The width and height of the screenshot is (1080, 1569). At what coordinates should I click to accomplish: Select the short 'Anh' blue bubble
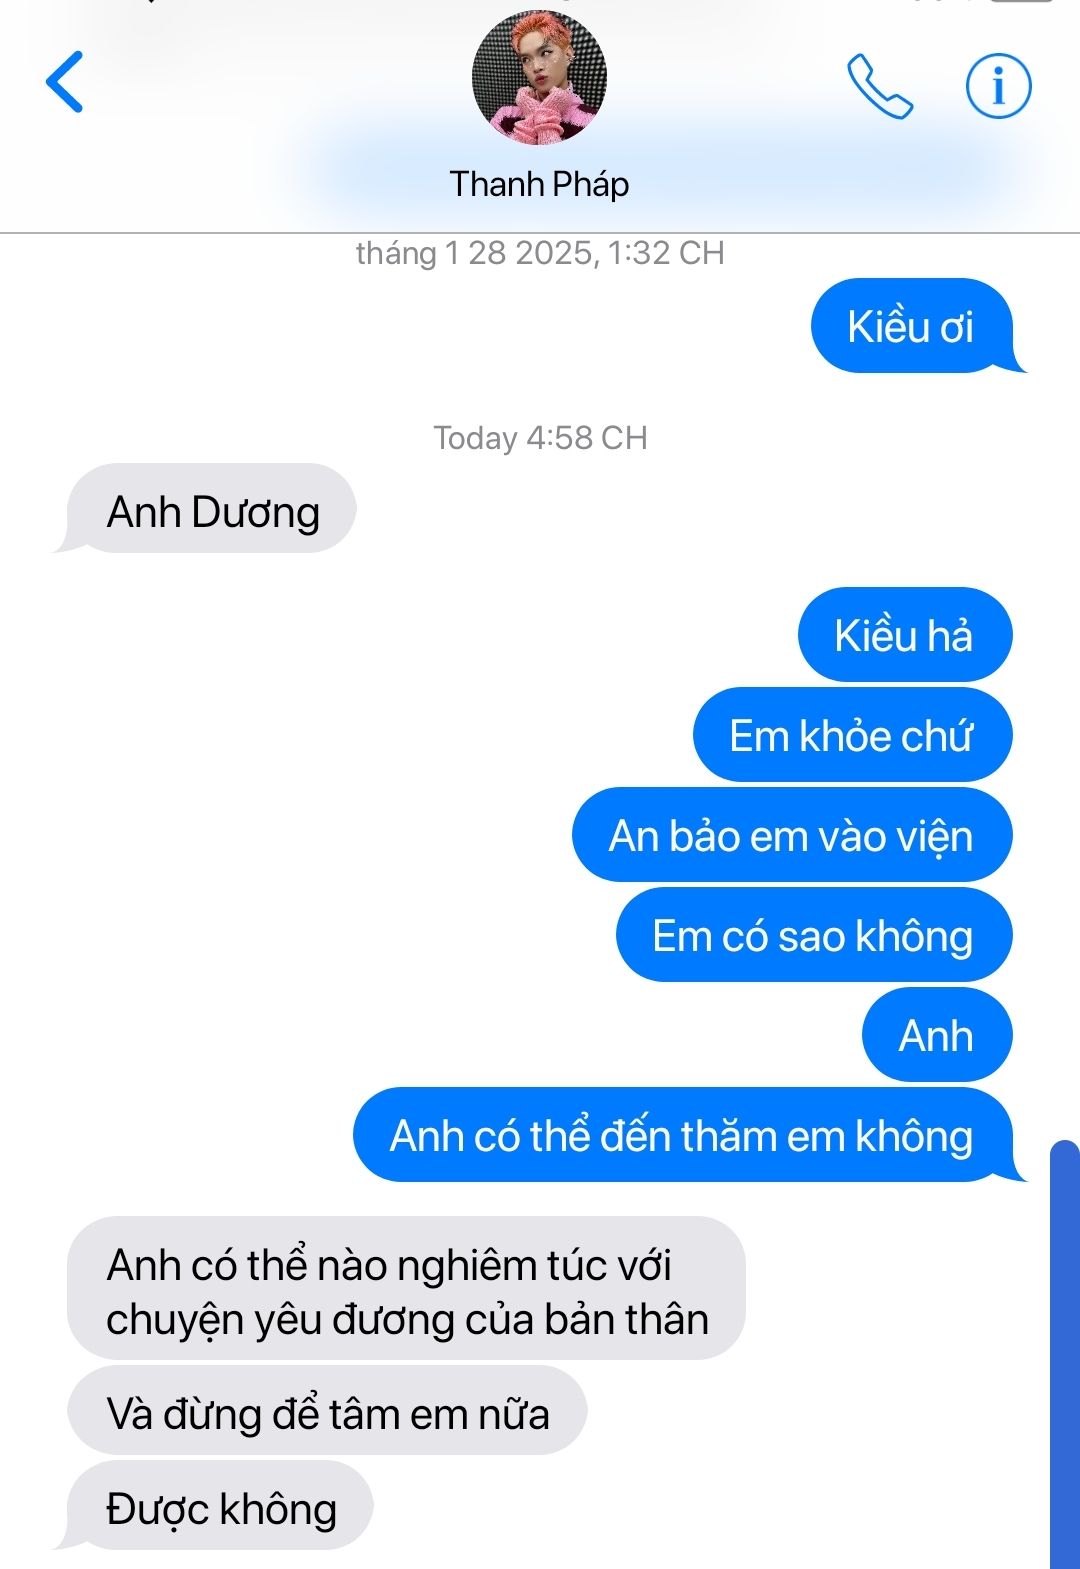[937, 1035]
